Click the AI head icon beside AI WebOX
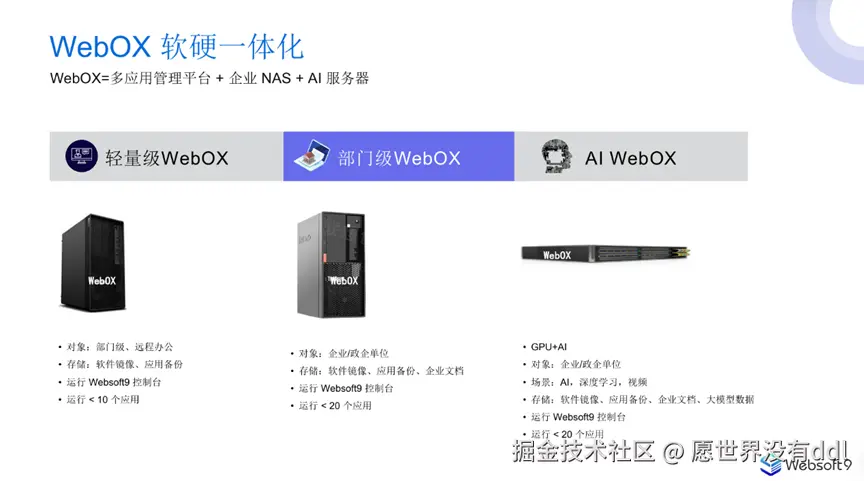Screen dimensions: 864x481 pyautogui.click(x=556, y=156)
